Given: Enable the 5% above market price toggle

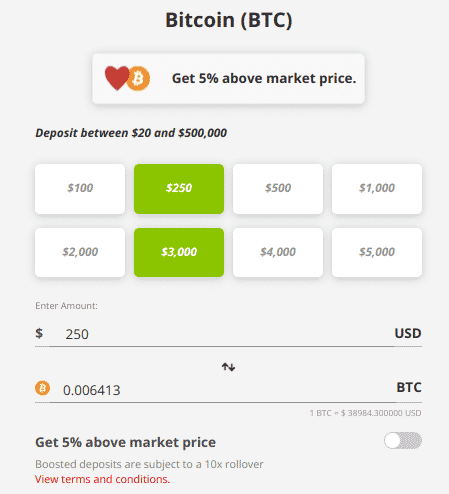Looking at the screenshot, I should 403,441.
